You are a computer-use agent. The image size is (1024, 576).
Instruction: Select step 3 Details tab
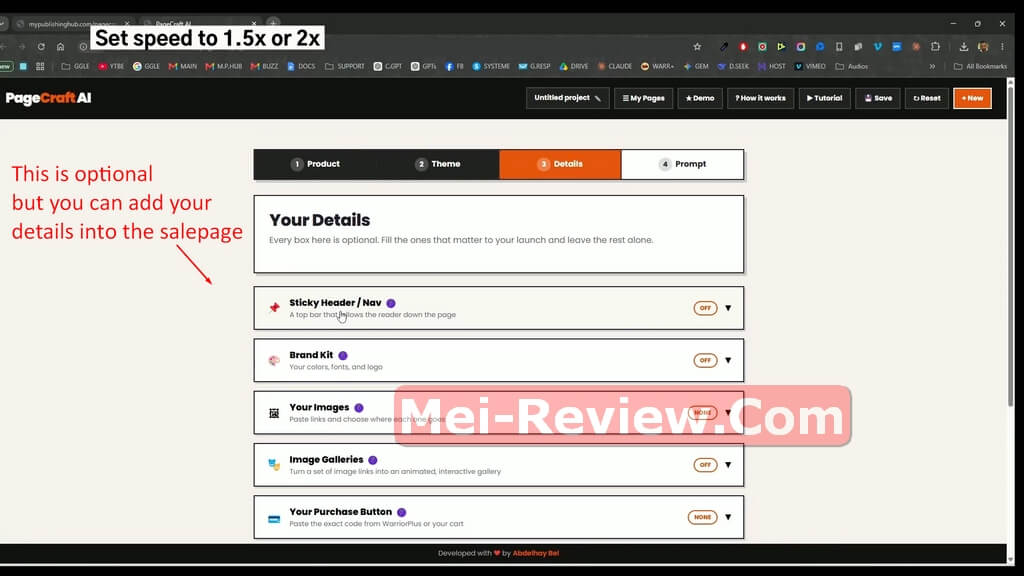coord(560,164)
